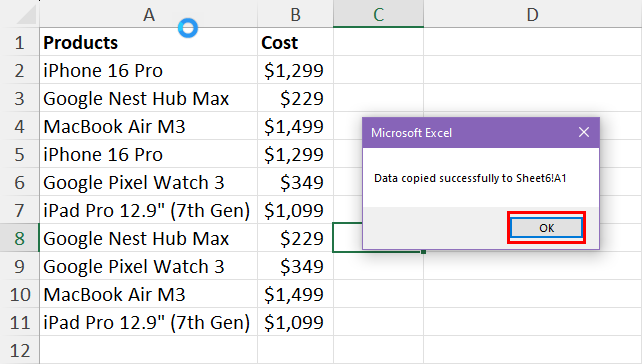Select row 9 header
The height and width of the screenshot is (364, 642).
(x=20, y=266)
